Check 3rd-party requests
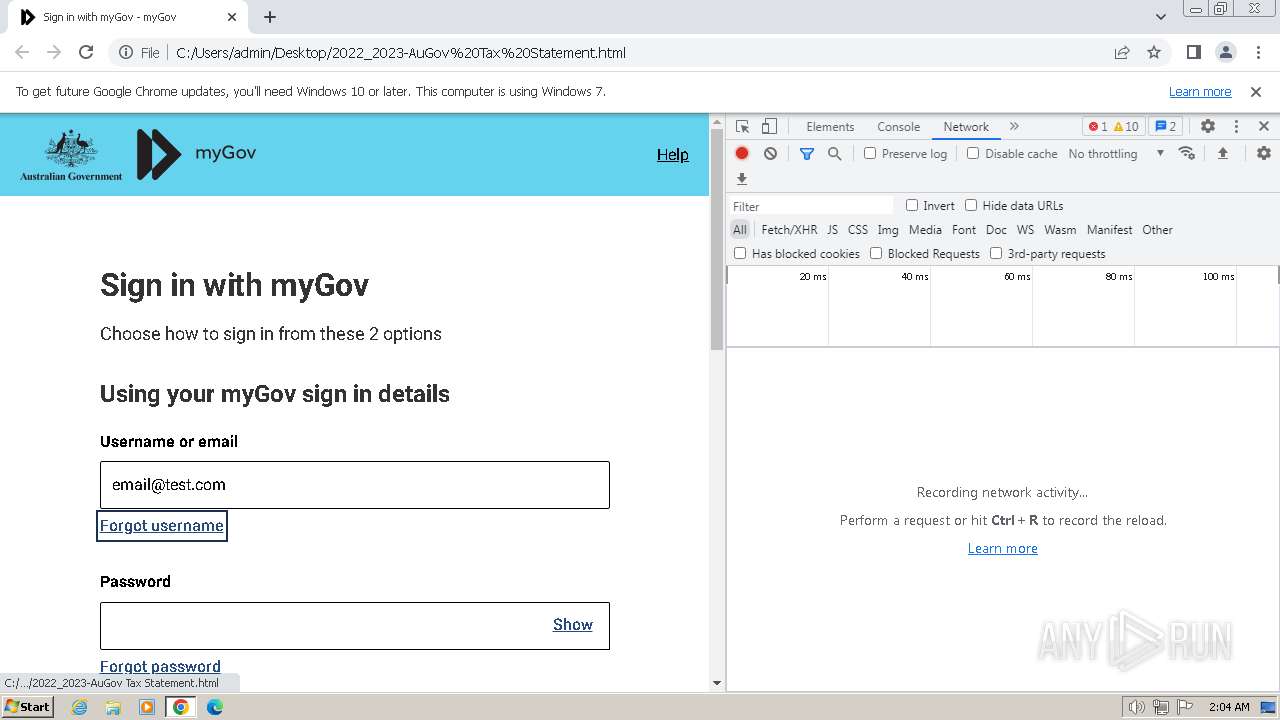 point(996,253)
